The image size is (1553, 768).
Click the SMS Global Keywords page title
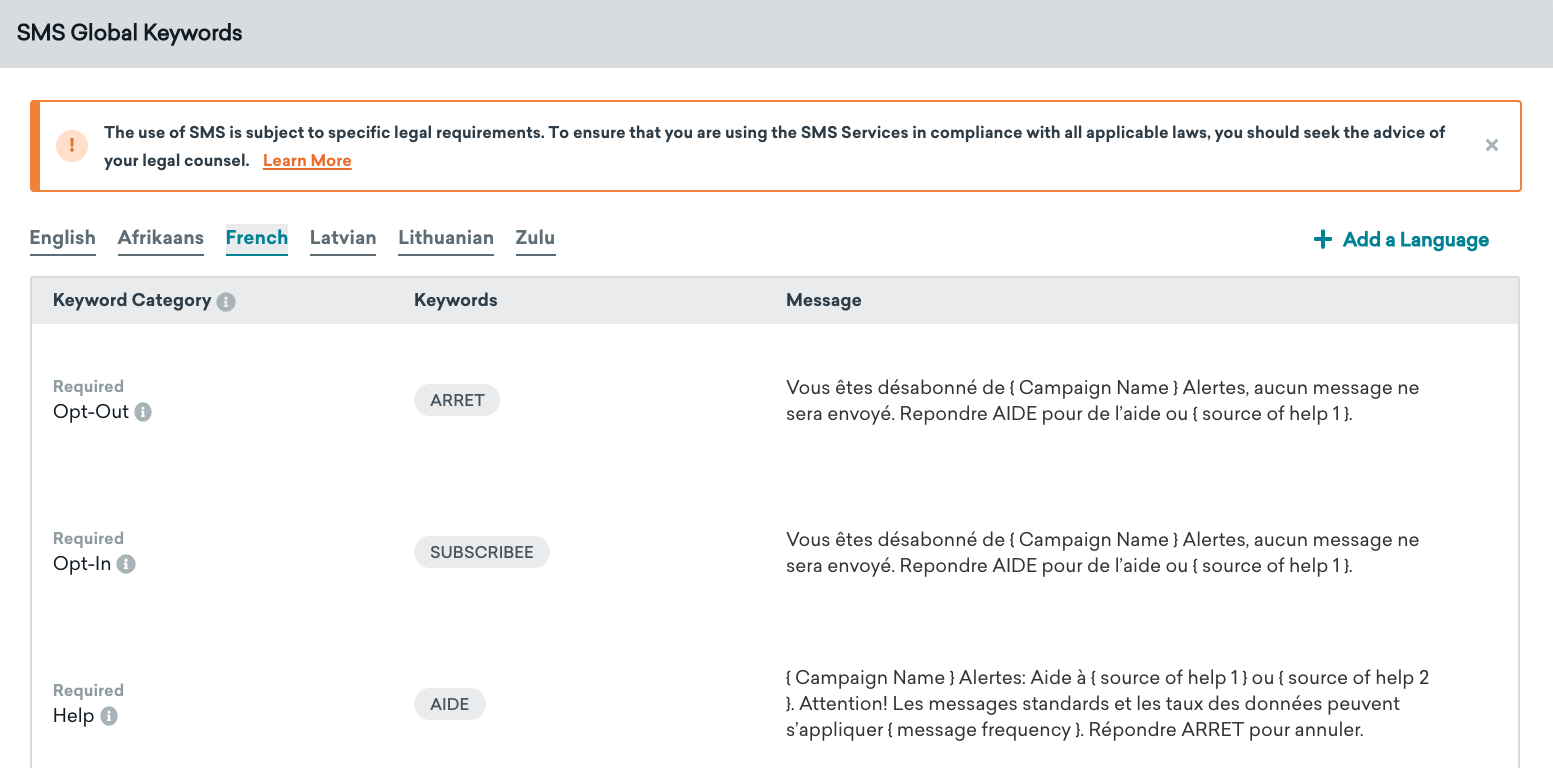[x=130, y=33]
